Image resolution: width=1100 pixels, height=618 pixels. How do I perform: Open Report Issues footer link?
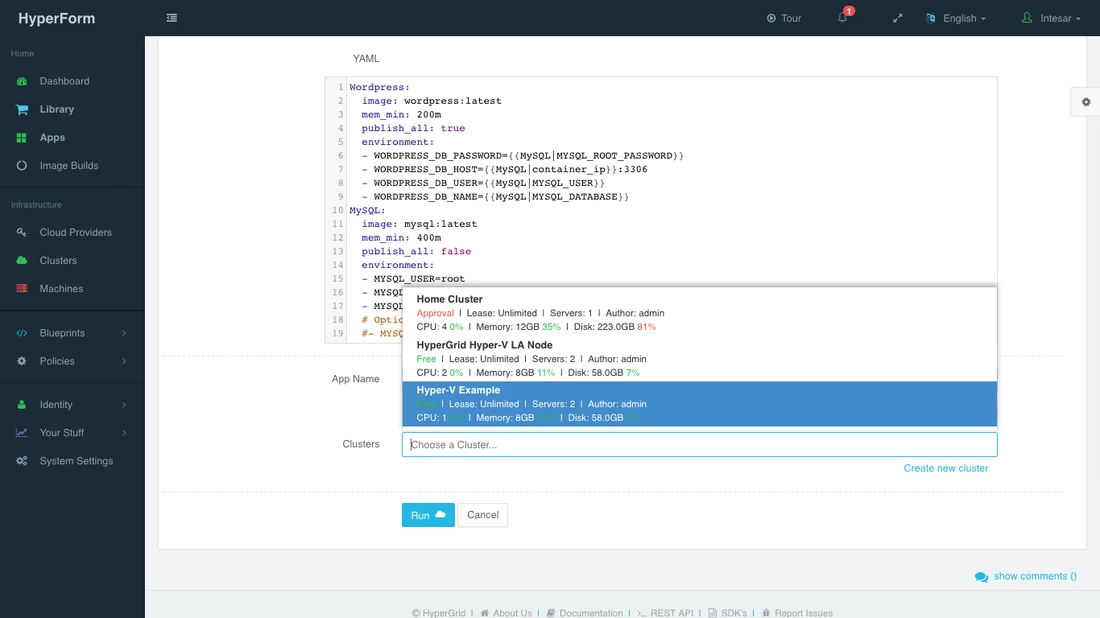tap(803, 613)
